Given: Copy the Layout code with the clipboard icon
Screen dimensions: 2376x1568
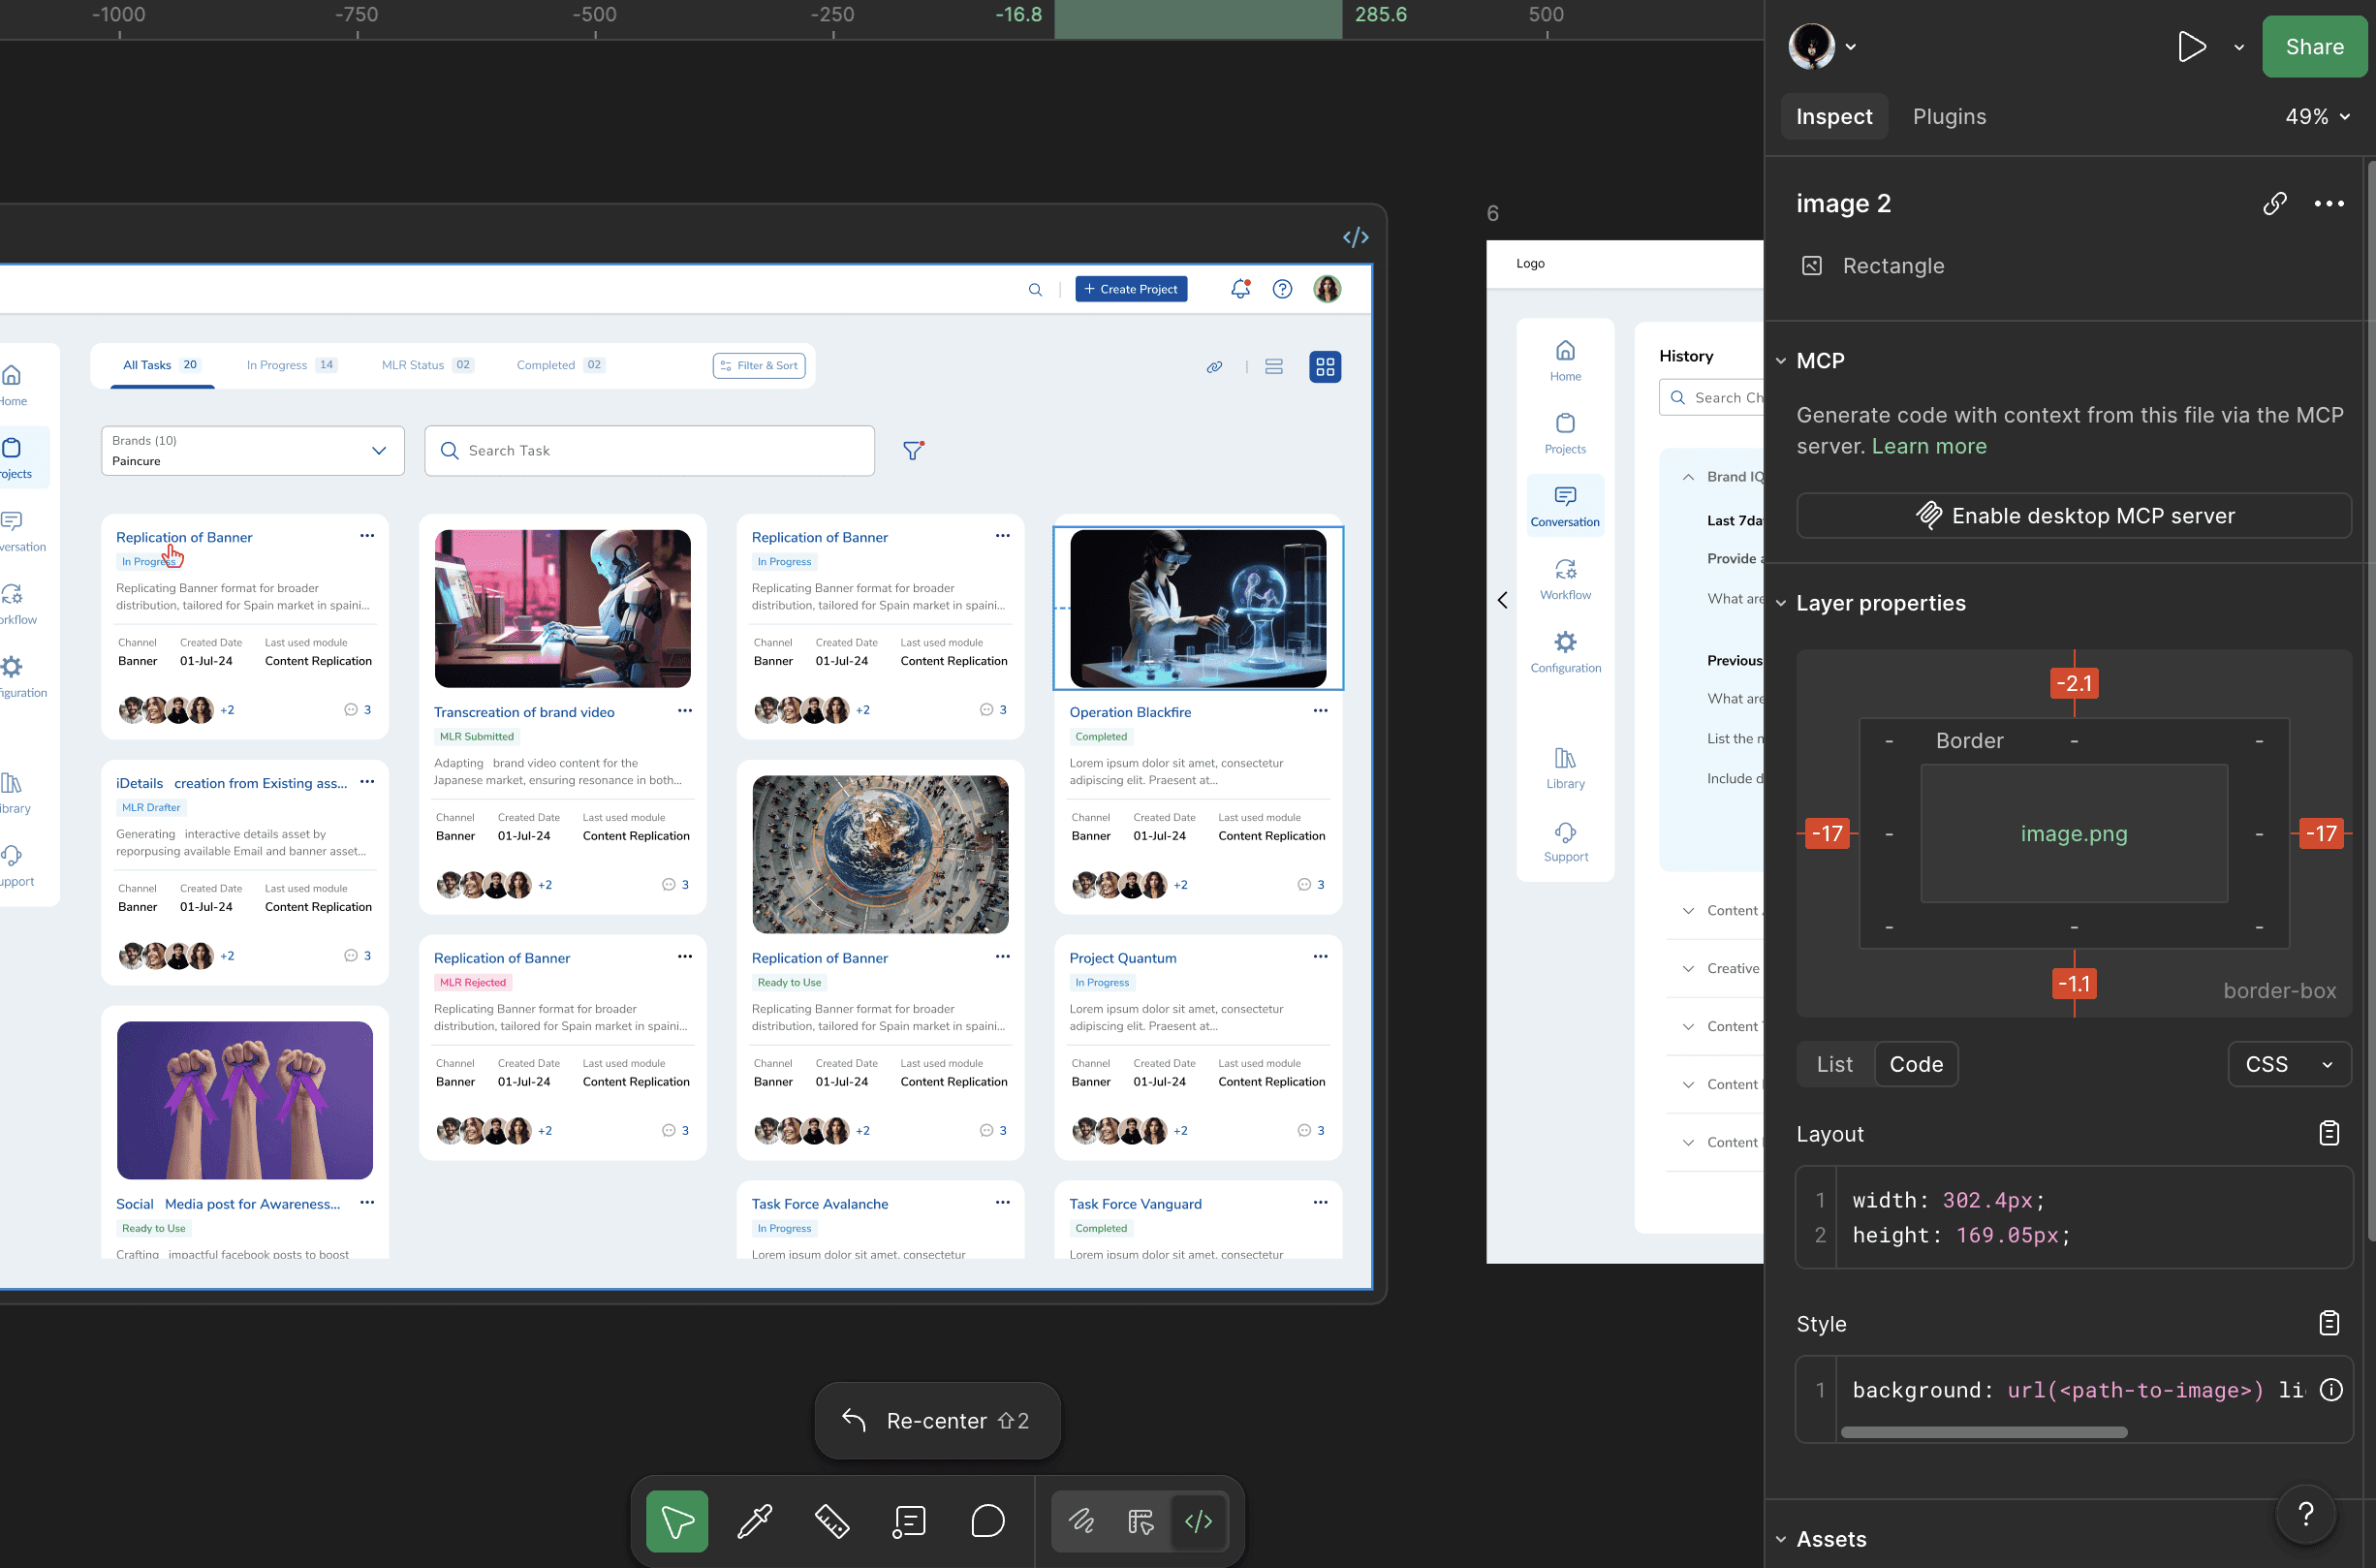Looking at the screenshot, I should [x=2330, y=1133].
